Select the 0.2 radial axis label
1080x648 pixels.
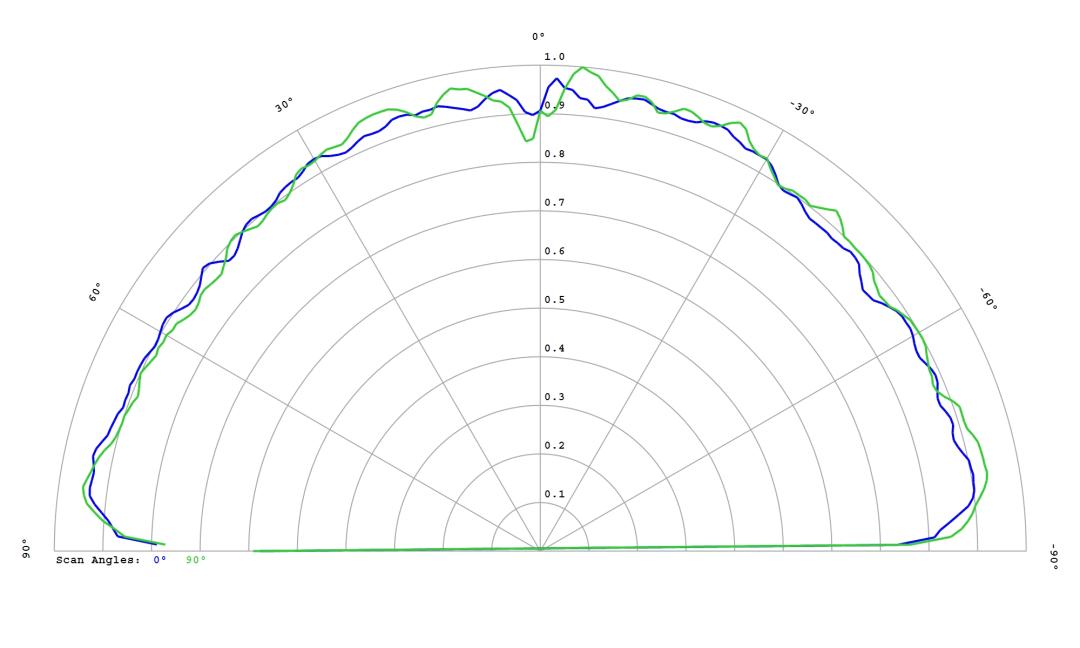tap(554, 446)
